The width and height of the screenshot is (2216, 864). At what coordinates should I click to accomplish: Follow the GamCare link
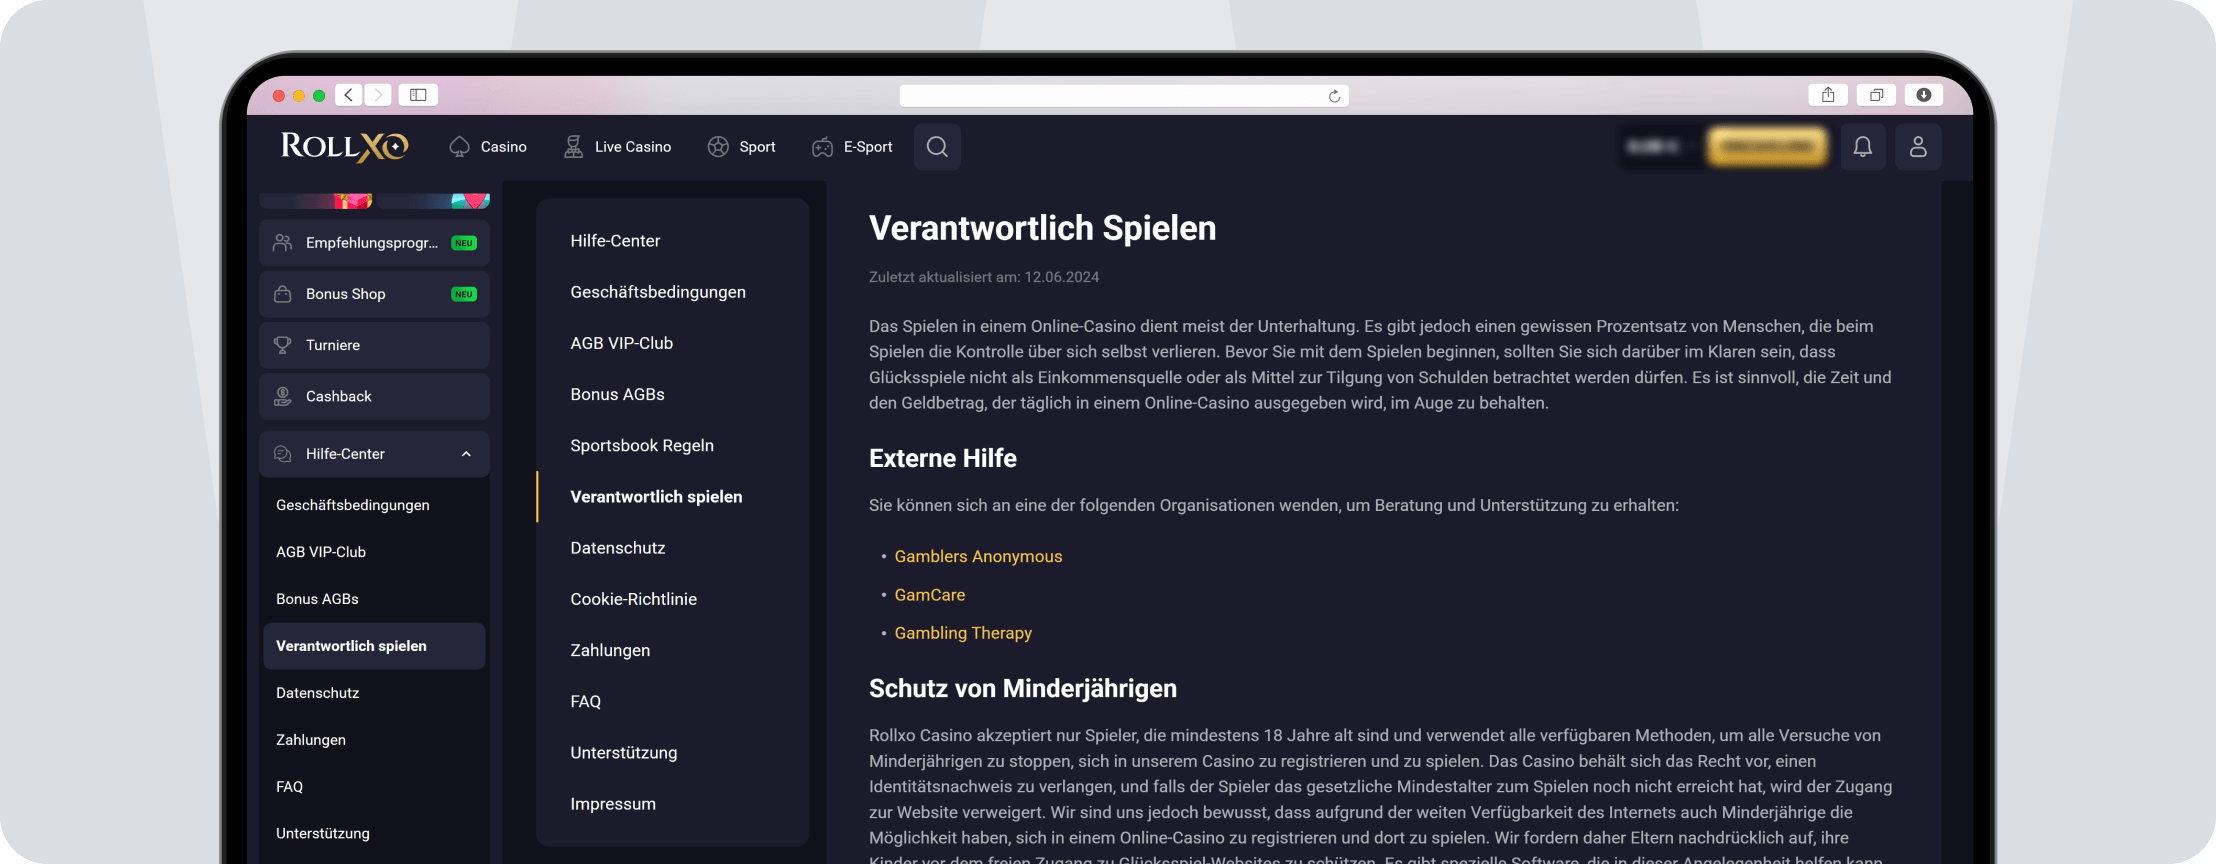tap(929, 595)
